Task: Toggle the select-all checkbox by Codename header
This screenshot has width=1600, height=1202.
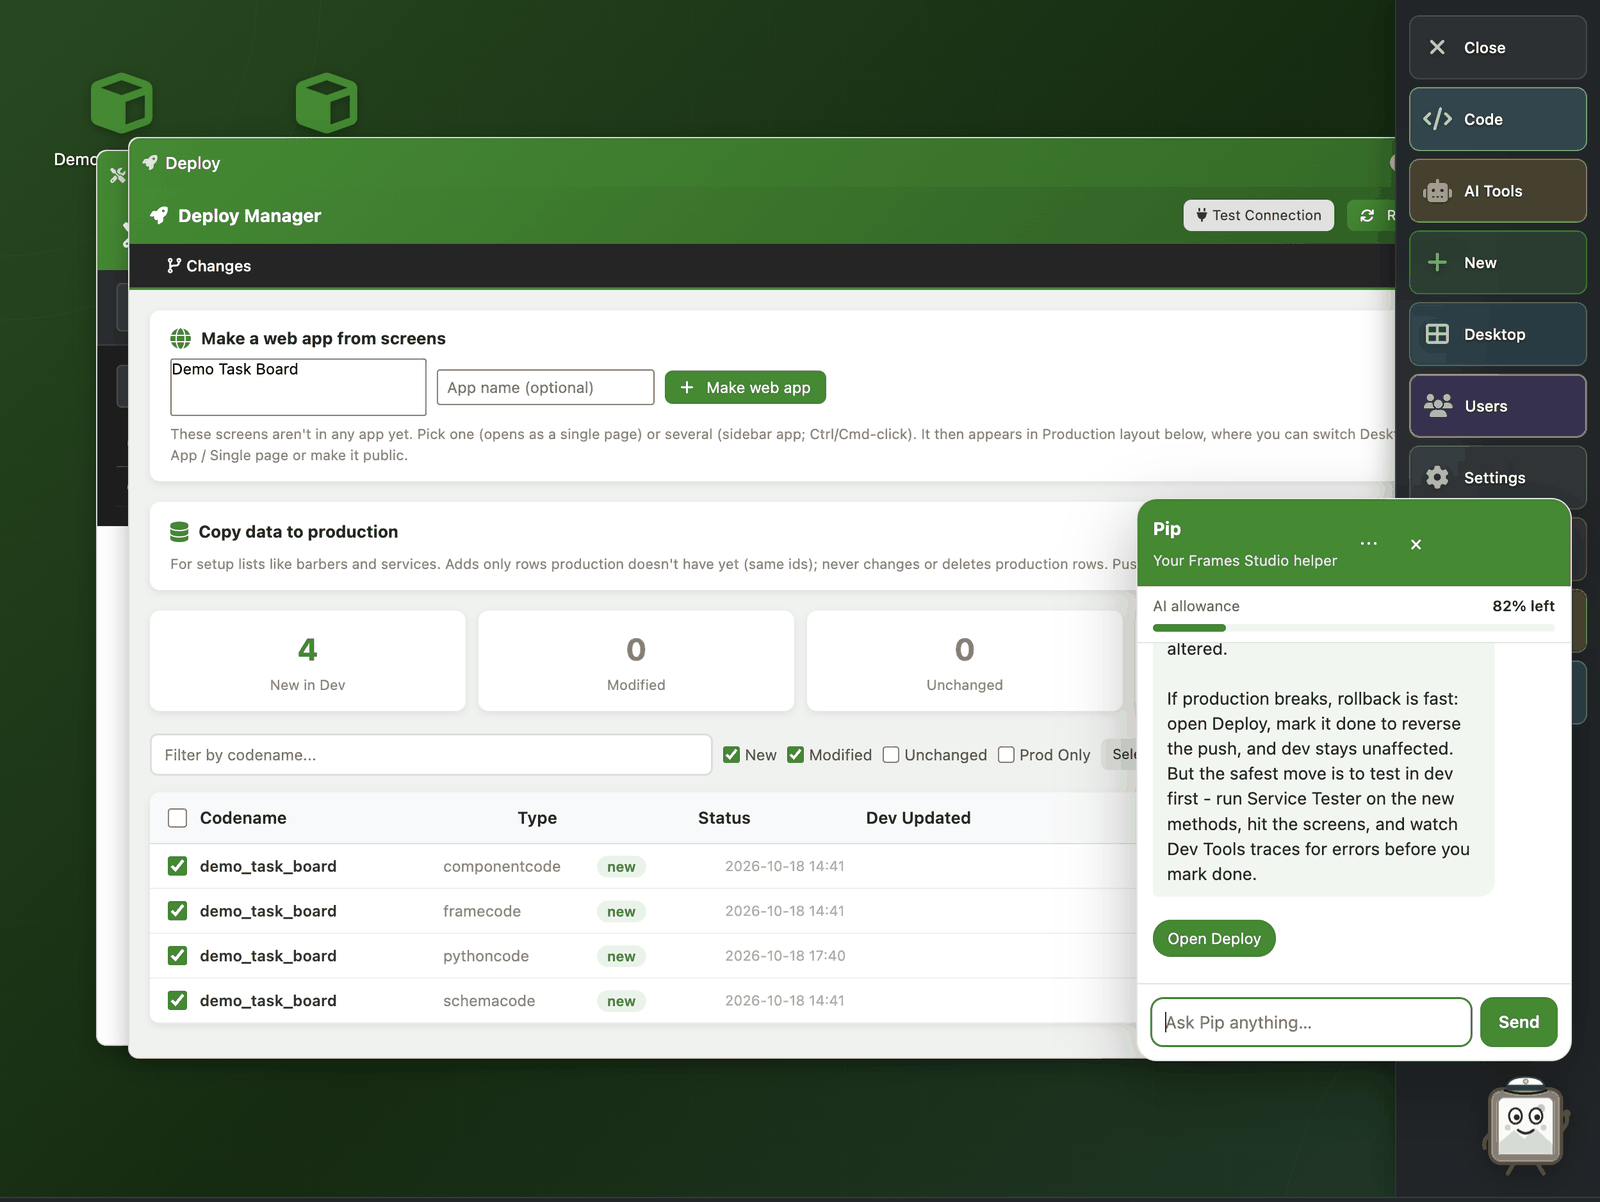Action: click(x=178, y=818)
